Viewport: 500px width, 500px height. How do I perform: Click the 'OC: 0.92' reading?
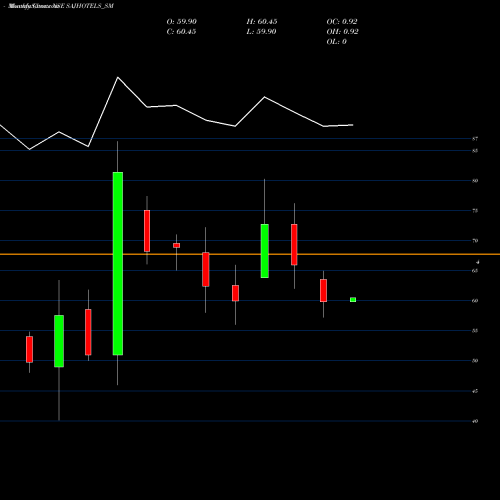coord(342,22)
